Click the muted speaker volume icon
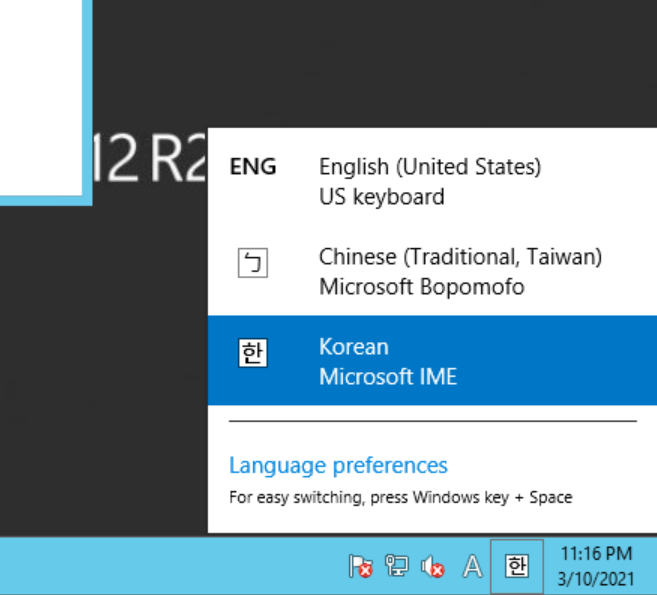This screenshot has width=657, height=595. pos(432,567)
